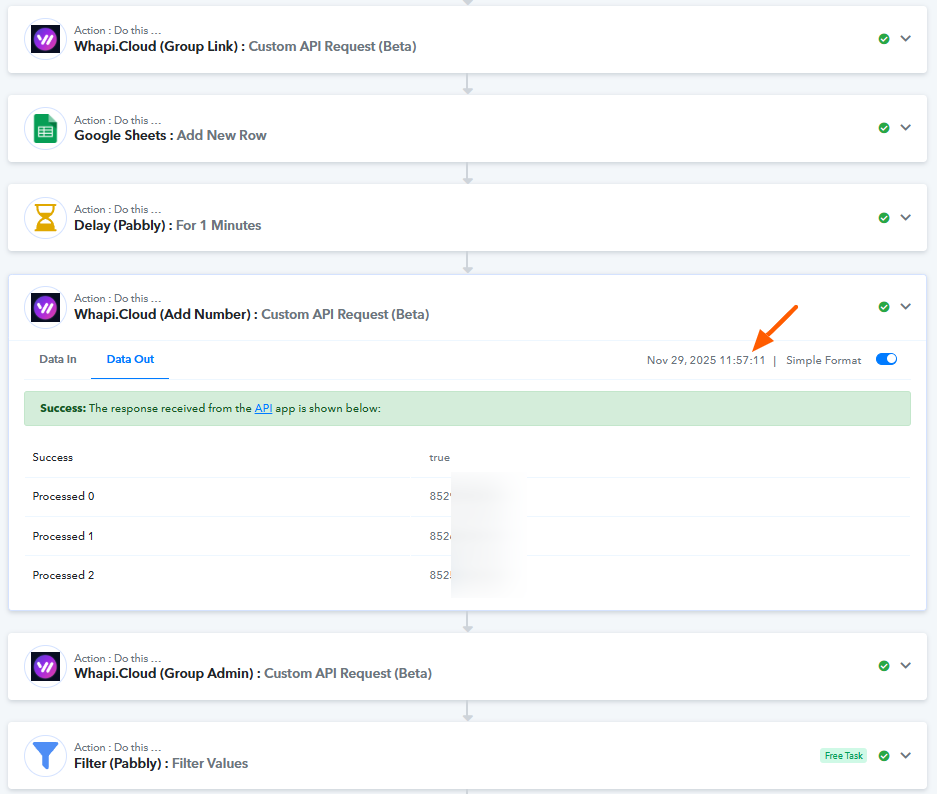Collapse the Whapi.Cloud Add Number step

906,307
